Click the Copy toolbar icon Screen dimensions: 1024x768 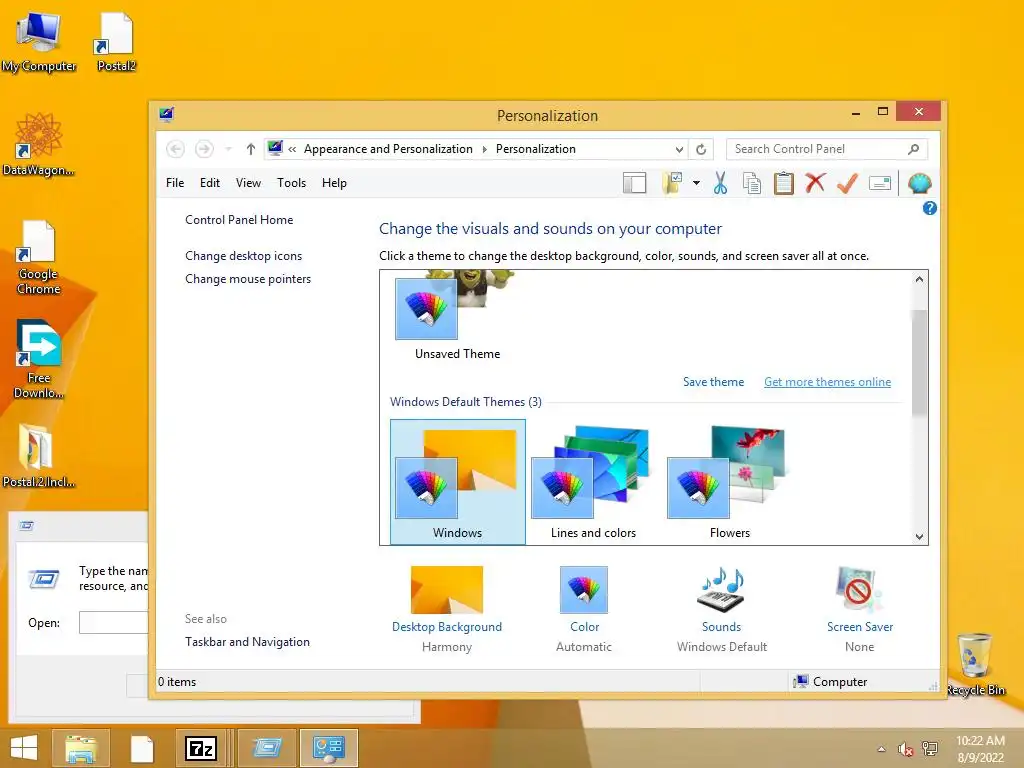(752, 184)
